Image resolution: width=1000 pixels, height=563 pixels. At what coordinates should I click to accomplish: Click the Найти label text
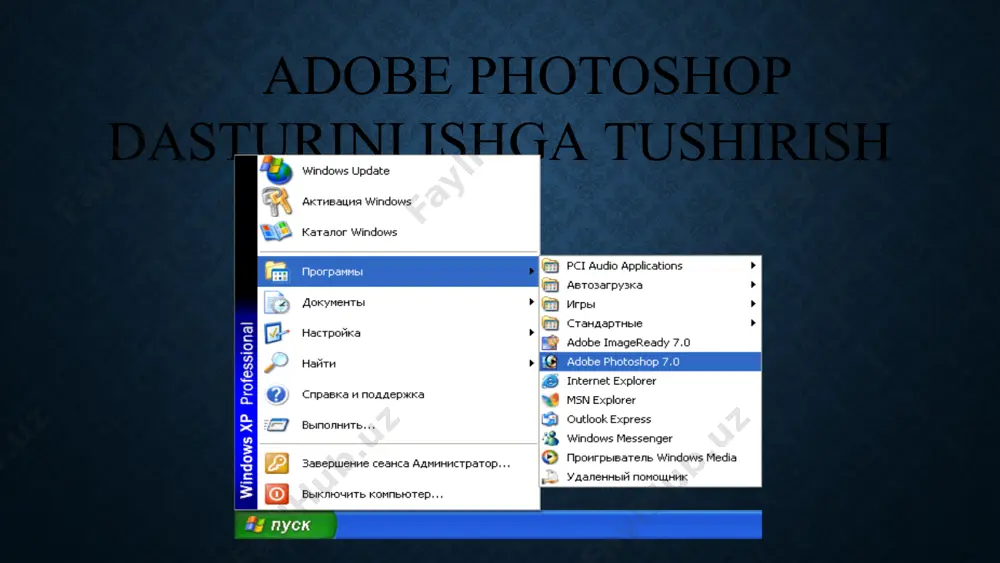pos(319,363)
